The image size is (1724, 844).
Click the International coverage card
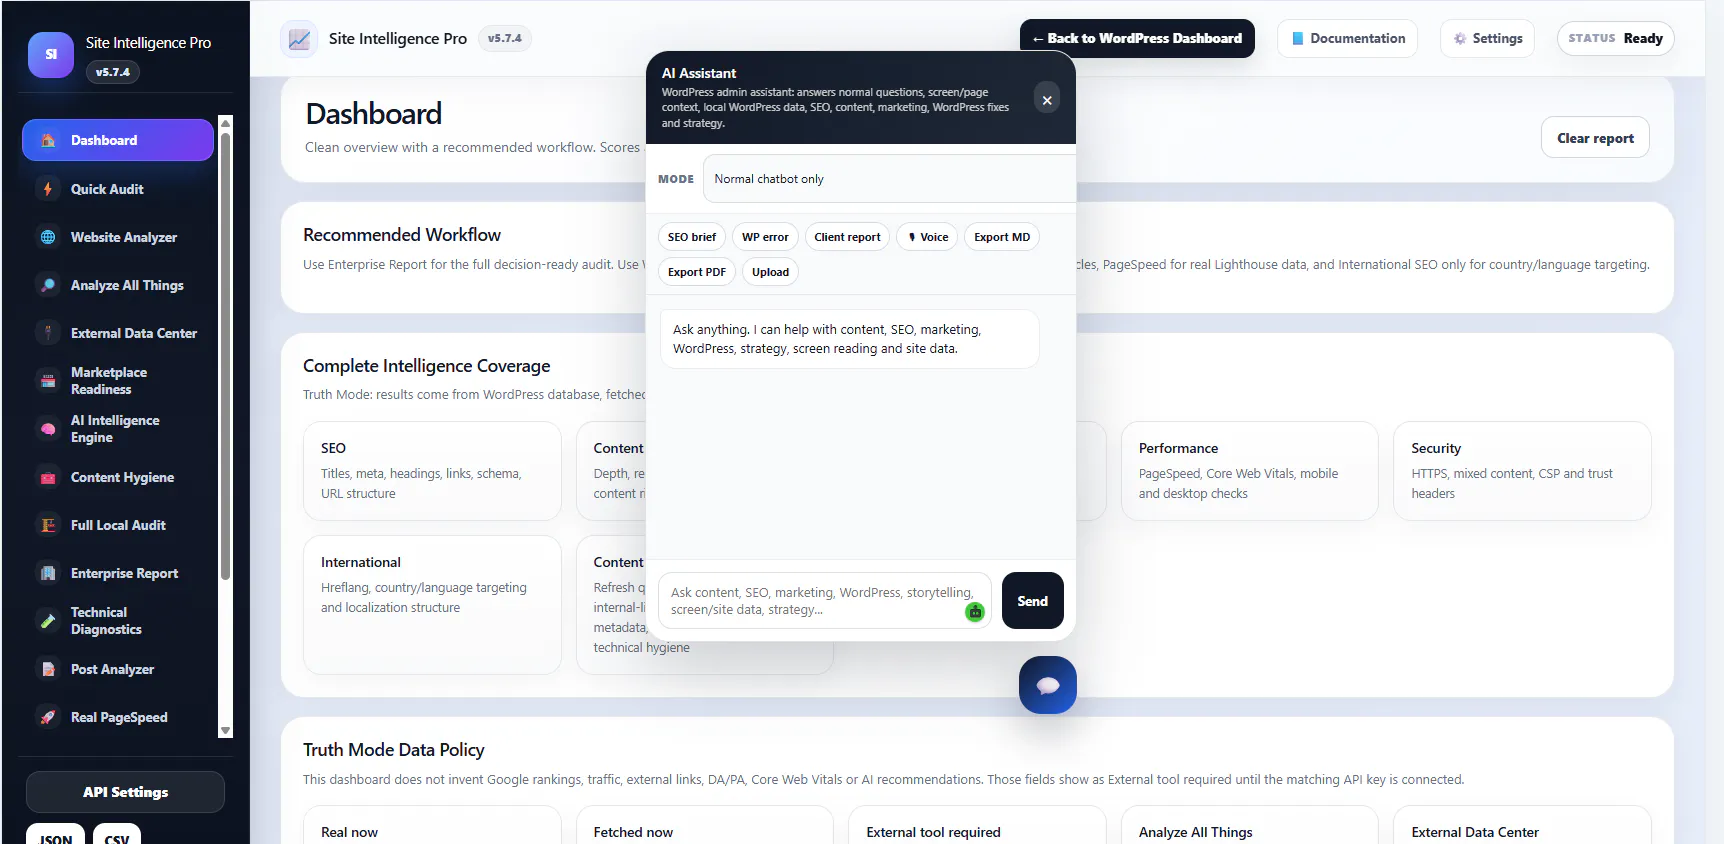432,605
